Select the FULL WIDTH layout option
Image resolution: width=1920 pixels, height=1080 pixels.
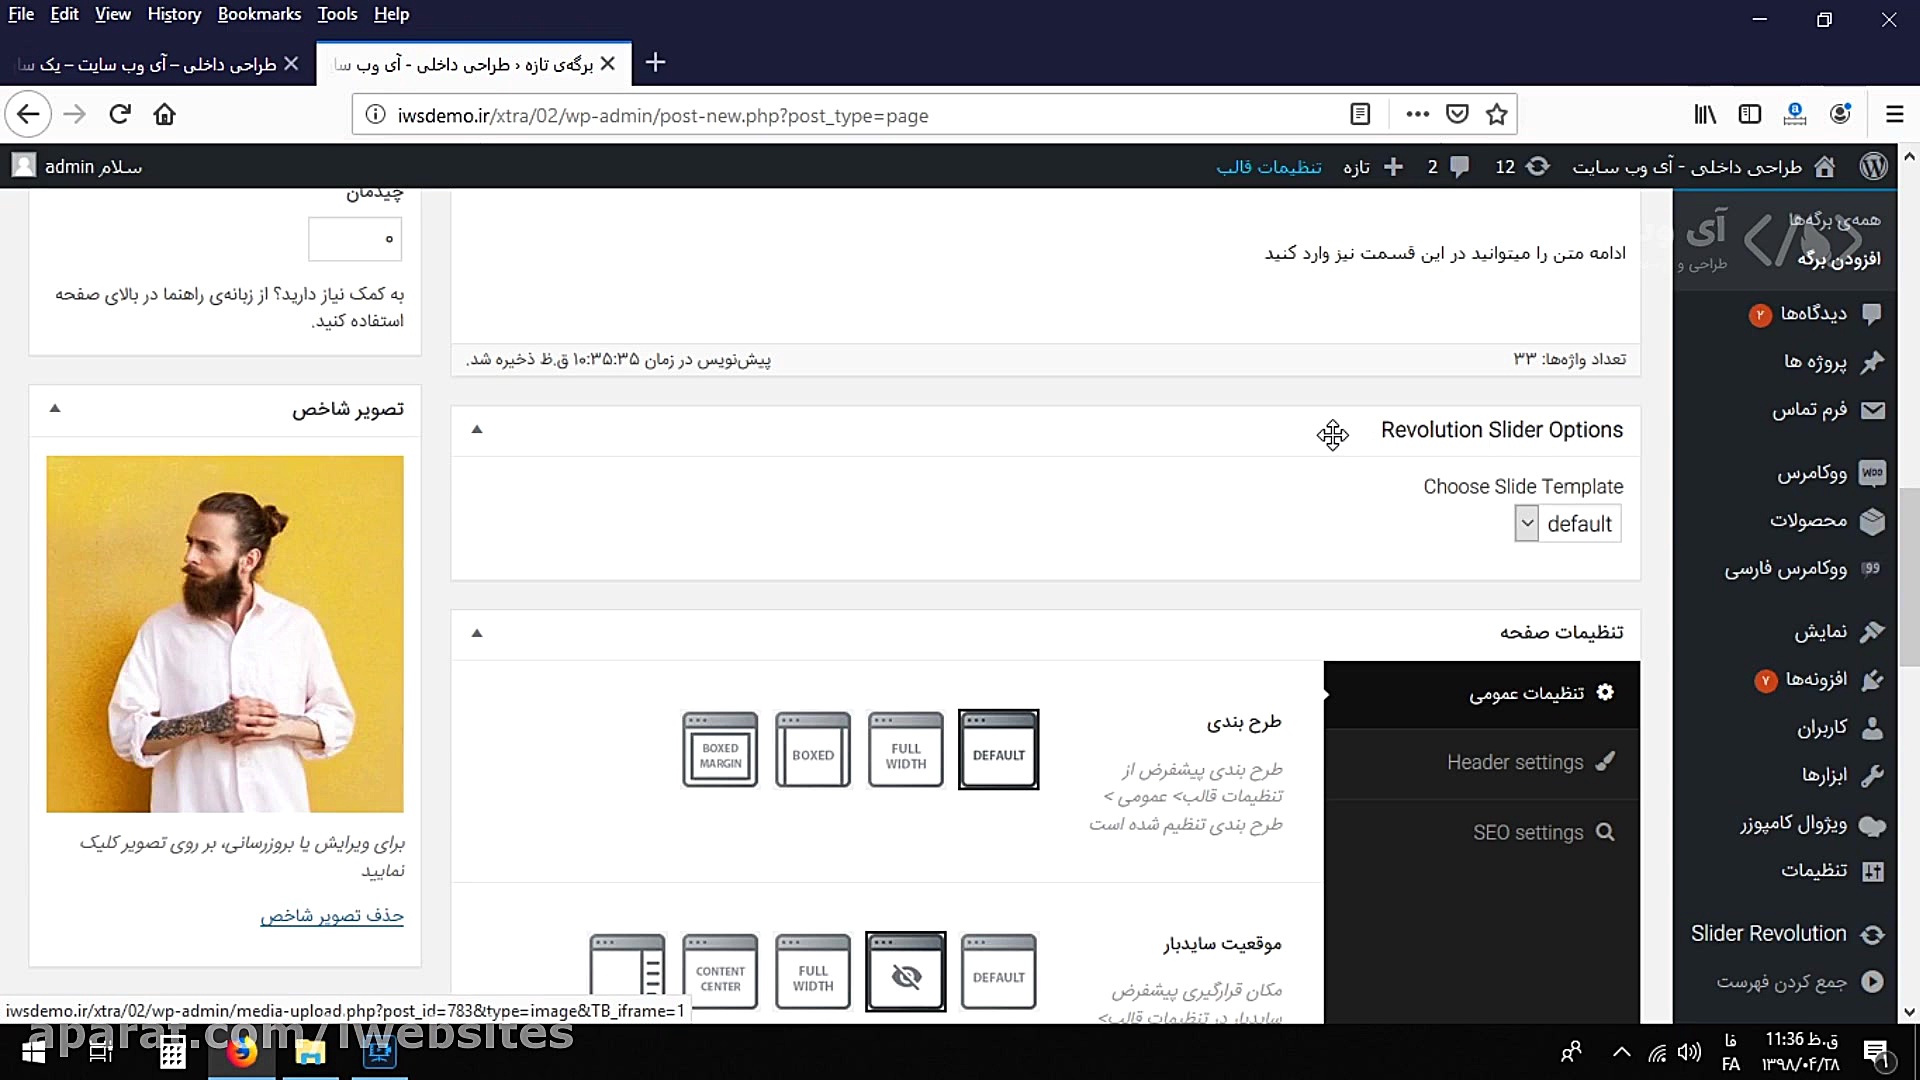(905, 750)
